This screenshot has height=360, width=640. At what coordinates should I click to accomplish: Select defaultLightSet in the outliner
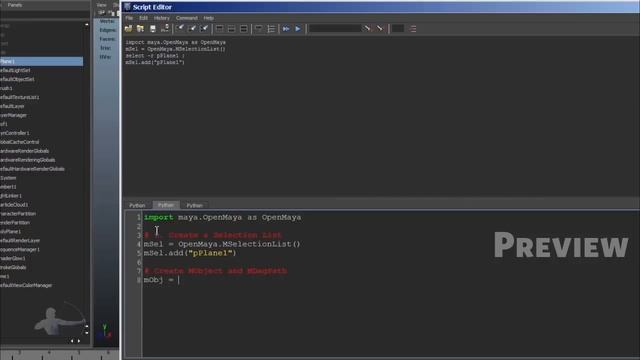coord(15,70)
